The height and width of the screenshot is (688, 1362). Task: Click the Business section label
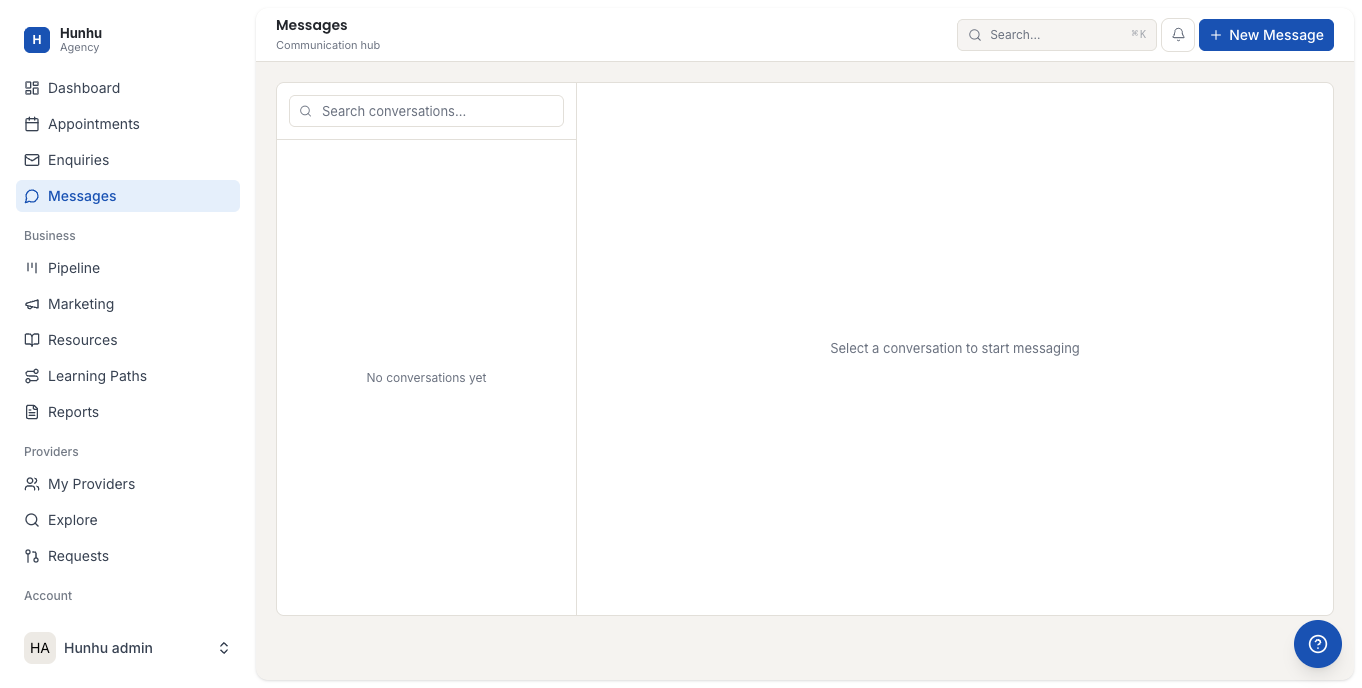tap(50, 236)
